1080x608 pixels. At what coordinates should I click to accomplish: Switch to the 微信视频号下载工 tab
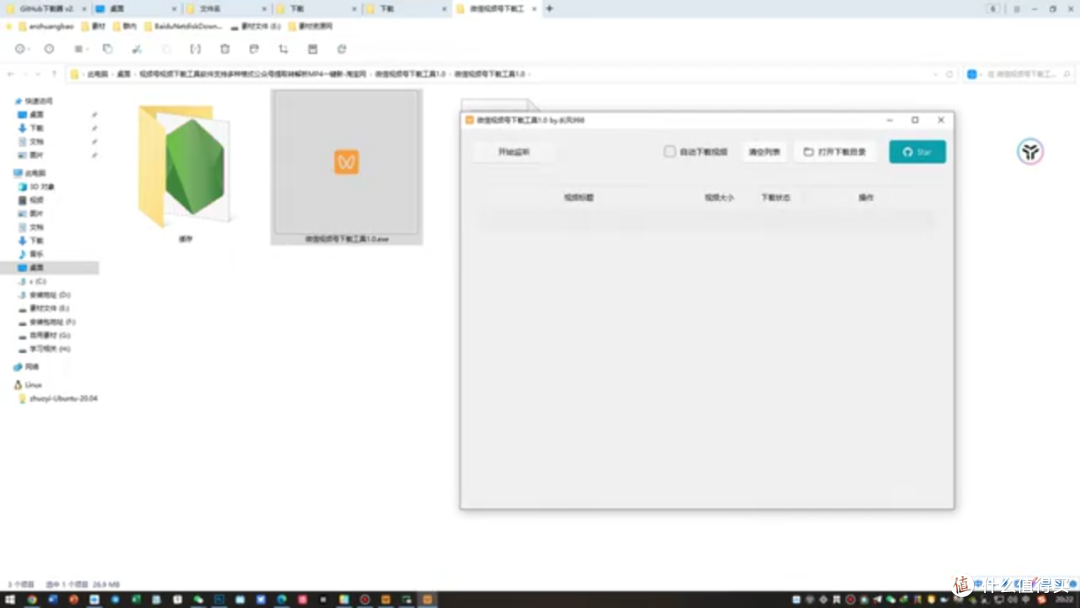pos(496,9)
